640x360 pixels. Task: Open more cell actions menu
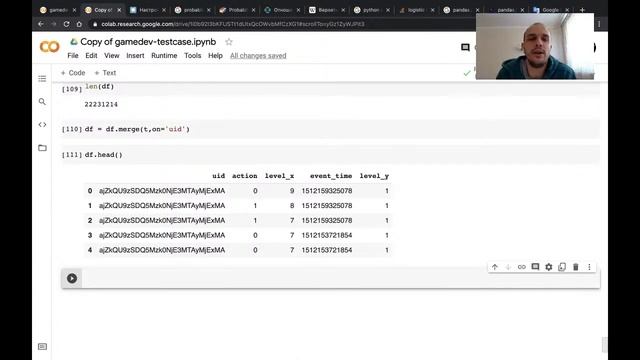tap(589, 267)
